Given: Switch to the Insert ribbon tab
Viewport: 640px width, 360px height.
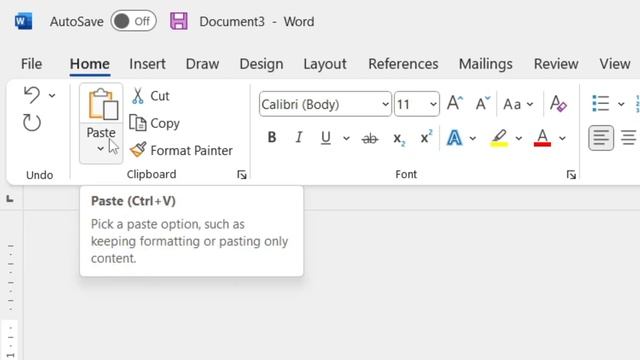Looking at the screenshot, I should (147, 64).
